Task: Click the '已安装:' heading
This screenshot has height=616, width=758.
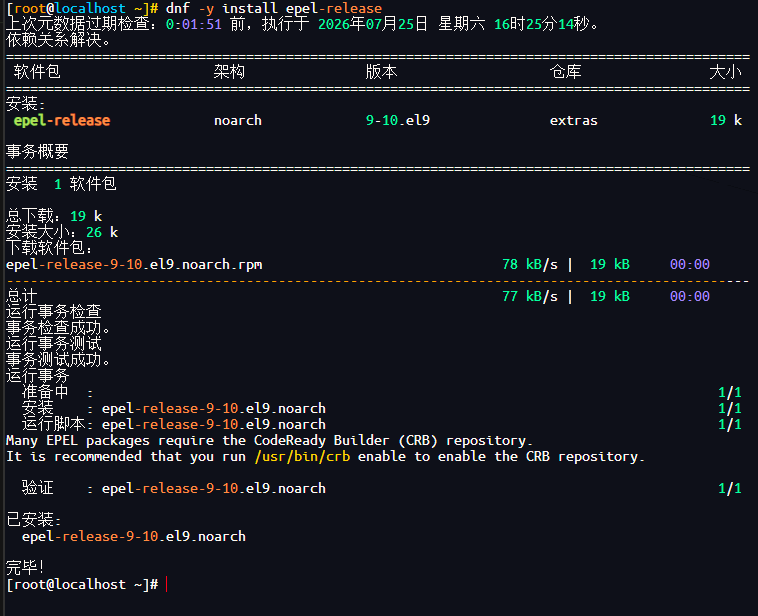Action: click(33, 520)
